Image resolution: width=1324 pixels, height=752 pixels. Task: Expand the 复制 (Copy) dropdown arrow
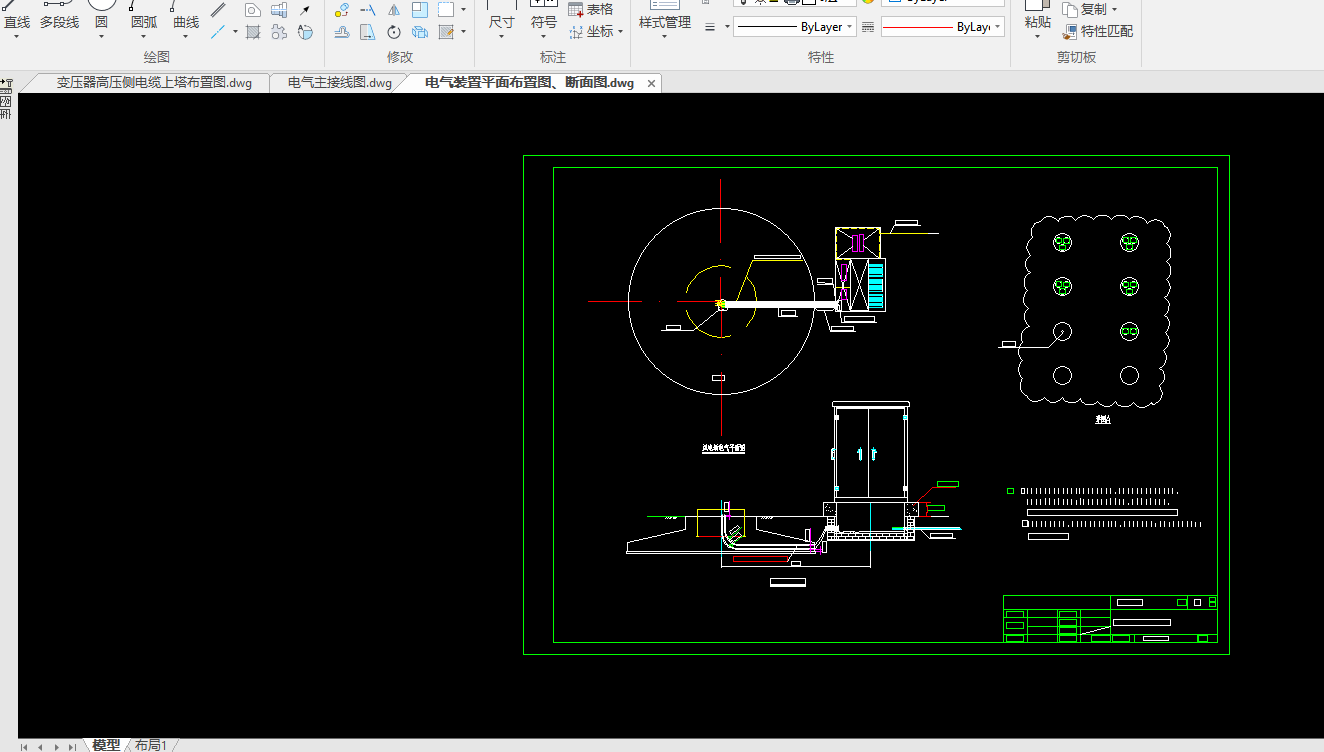pos(1114,9)
